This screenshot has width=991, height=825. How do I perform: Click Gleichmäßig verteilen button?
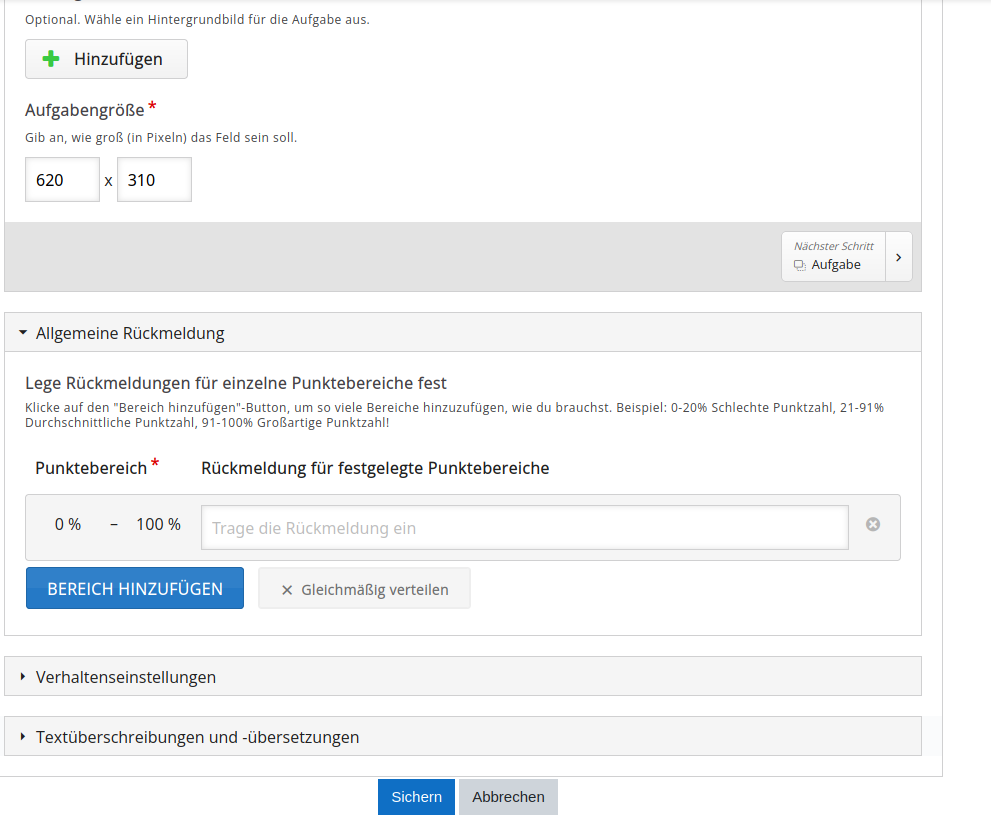364,589
